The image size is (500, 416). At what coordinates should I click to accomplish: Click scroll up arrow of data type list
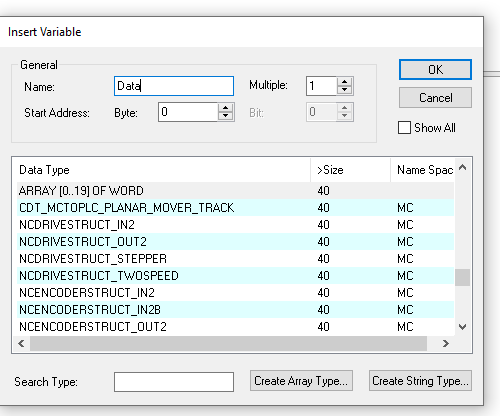pyautogui.click(x=463, y=167)
